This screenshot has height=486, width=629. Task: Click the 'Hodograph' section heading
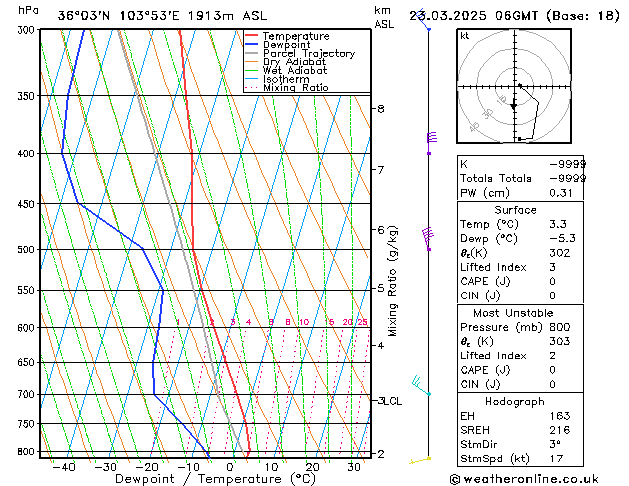point(515,402)
